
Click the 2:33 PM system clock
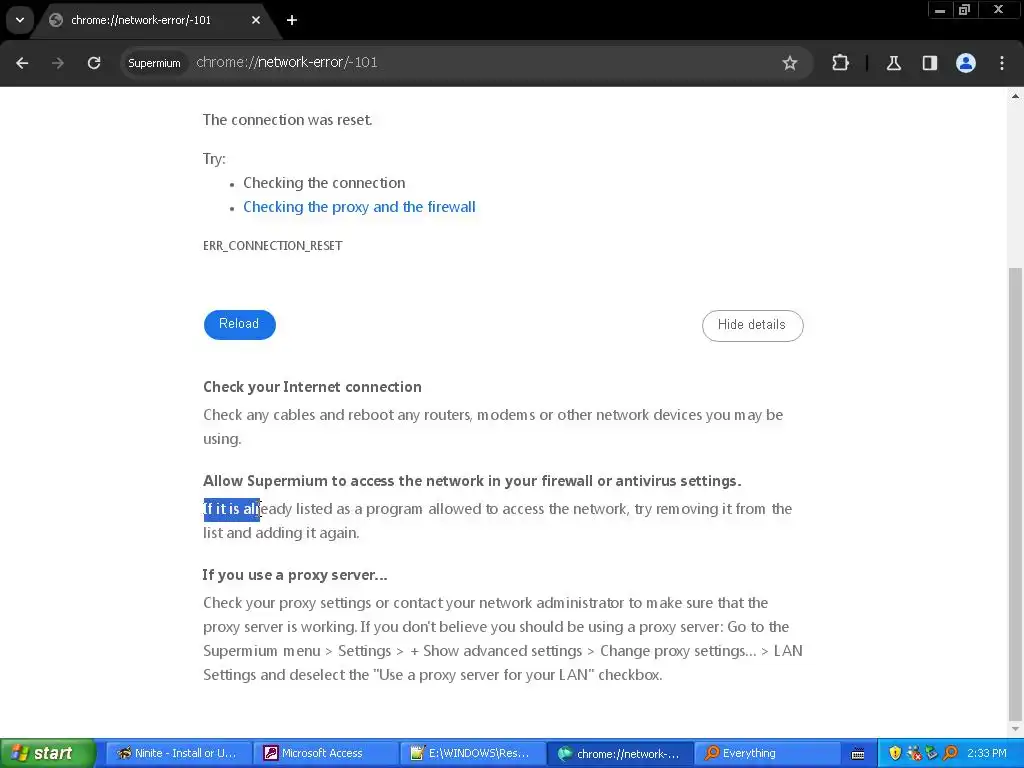coord(986,754)
